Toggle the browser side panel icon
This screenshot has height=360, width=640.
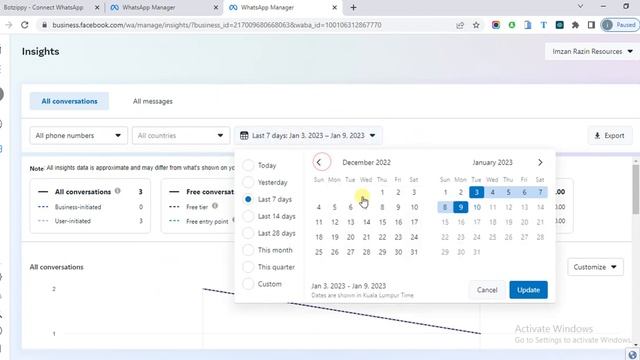coord(591,25)
